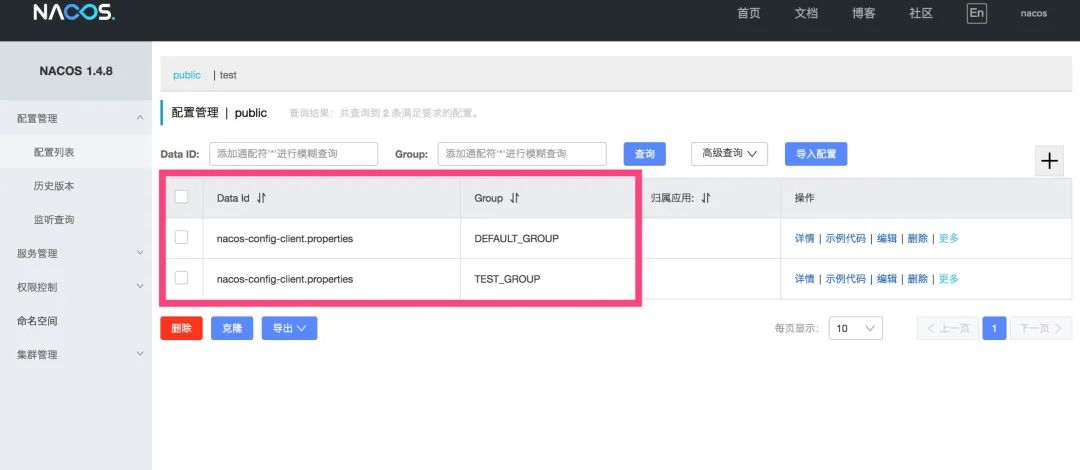Click nacos-config-client.properties in DEFAULT_GROUP row

click(x=284, y=238)
